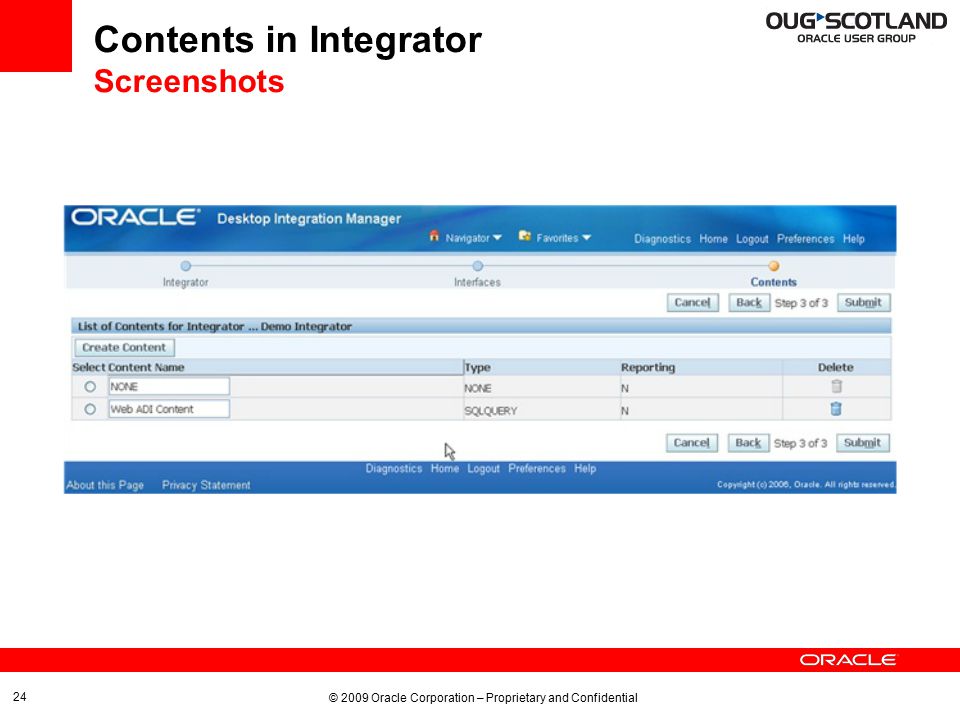
Task: Open Preferences link in the footer
Action: coord(537,468)
